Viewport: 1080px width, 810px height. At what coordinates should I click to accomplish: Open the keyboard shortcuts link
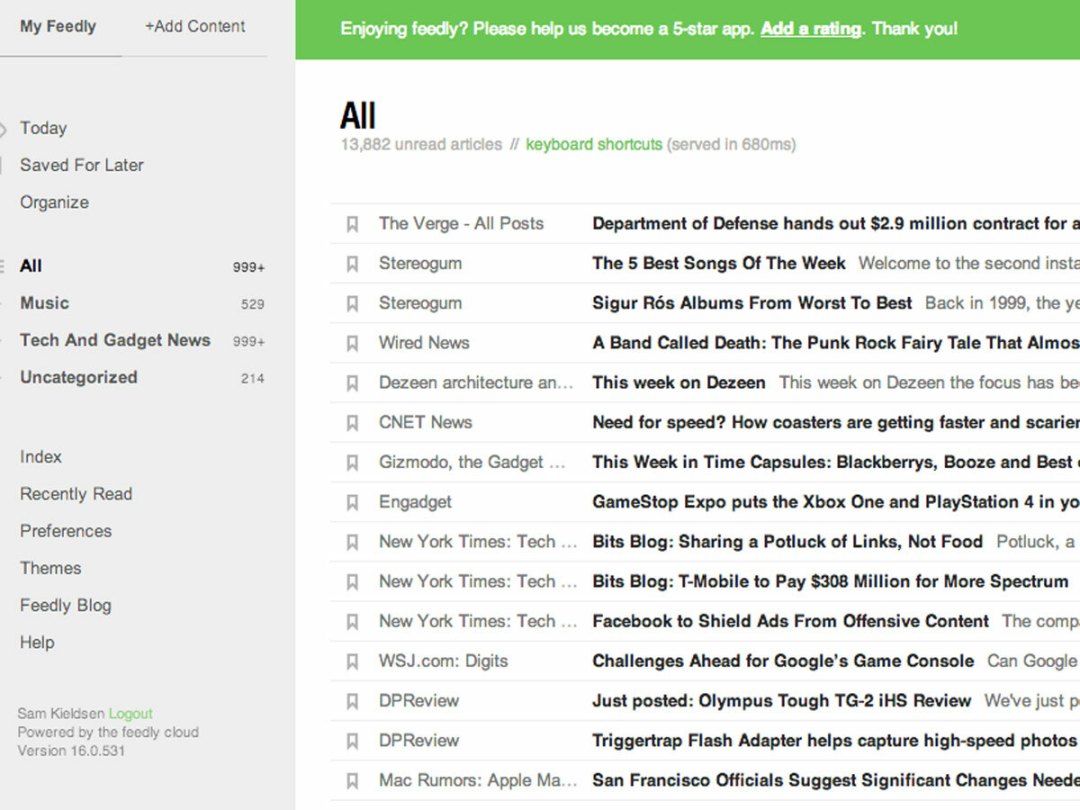click(594, 145)
